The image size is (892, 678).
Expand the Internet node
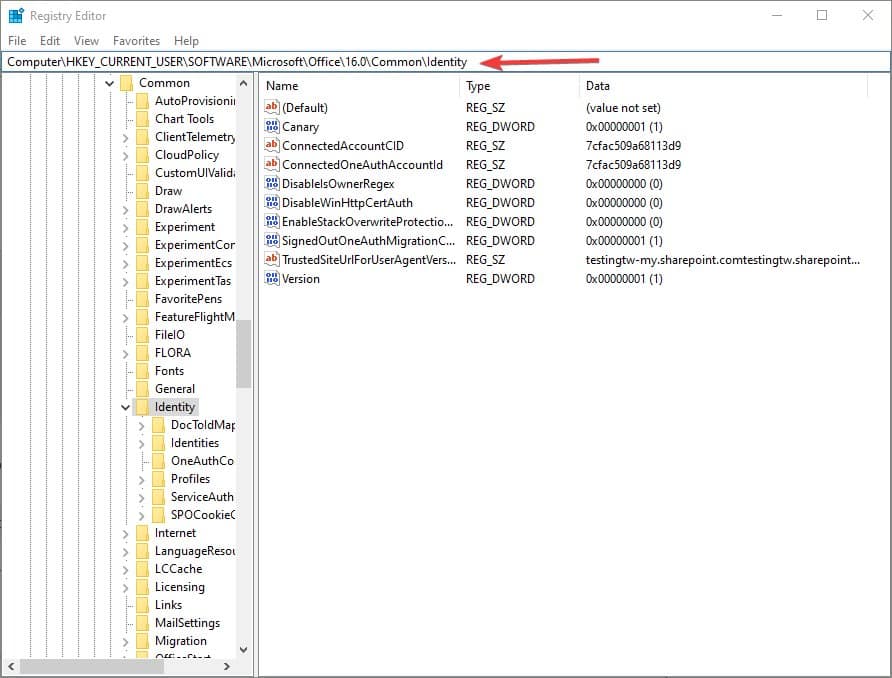coord(126,534)
